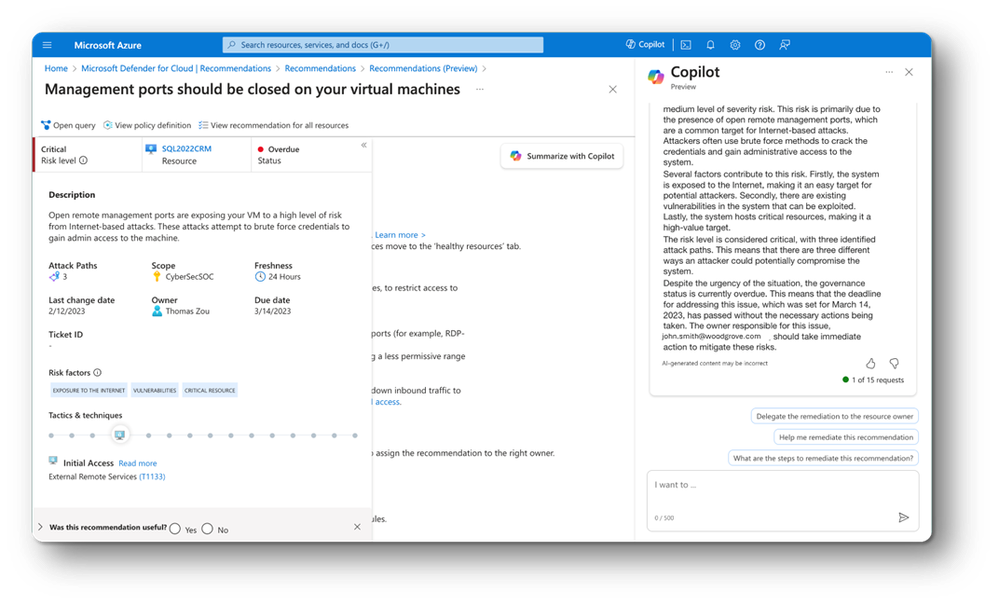Image resolution: width=999 pixels, height=609 pixels.
Task: Click the Copilot logo icon
Action: (656, 76)
